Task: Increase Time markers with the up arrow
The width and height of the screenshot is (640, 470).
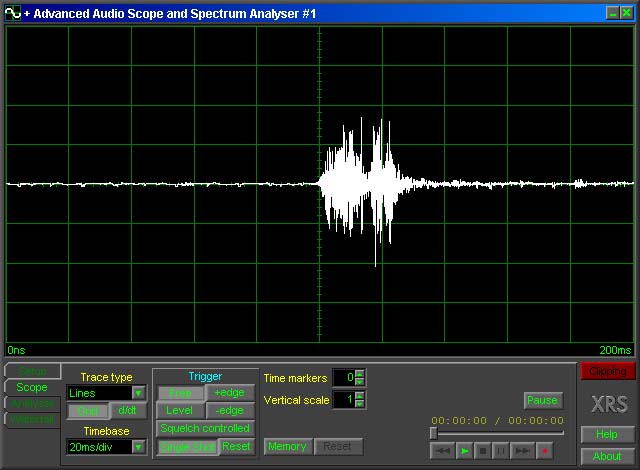Action: pos(360,373)
